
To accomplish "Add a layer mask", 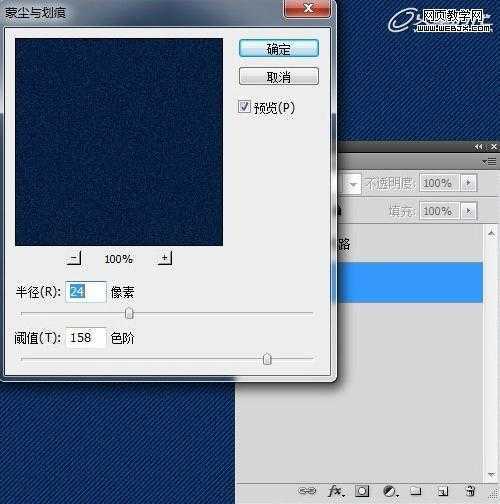I will (362, 491).
